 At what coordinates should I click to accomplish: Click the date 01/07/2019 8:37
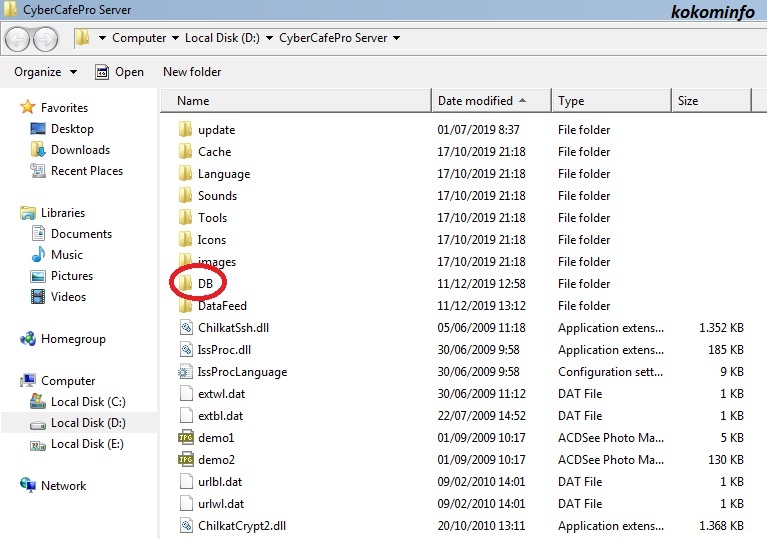click(478, 130)
